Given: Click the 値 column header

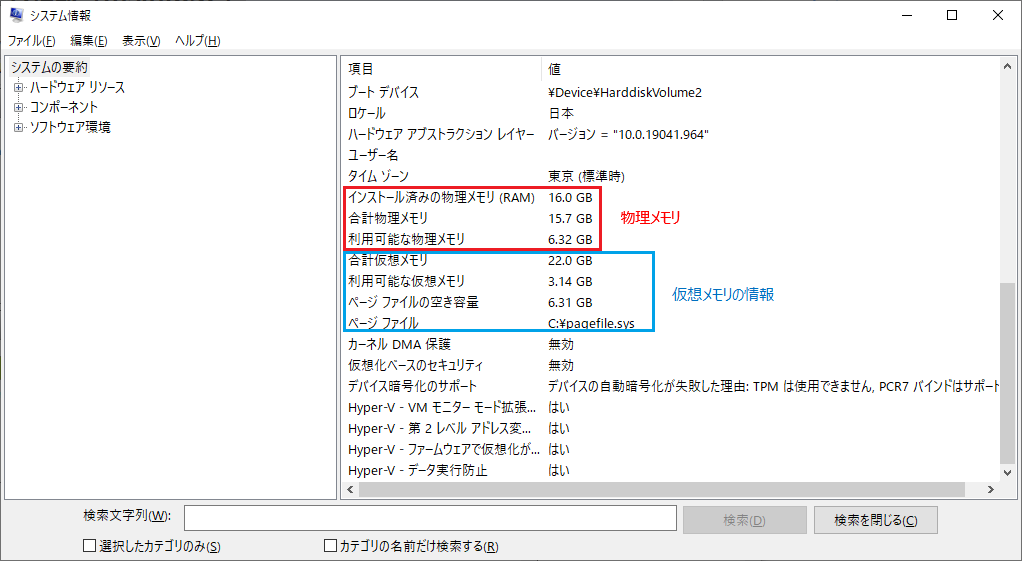Looking at the screenshot, I should click(770, 68).
